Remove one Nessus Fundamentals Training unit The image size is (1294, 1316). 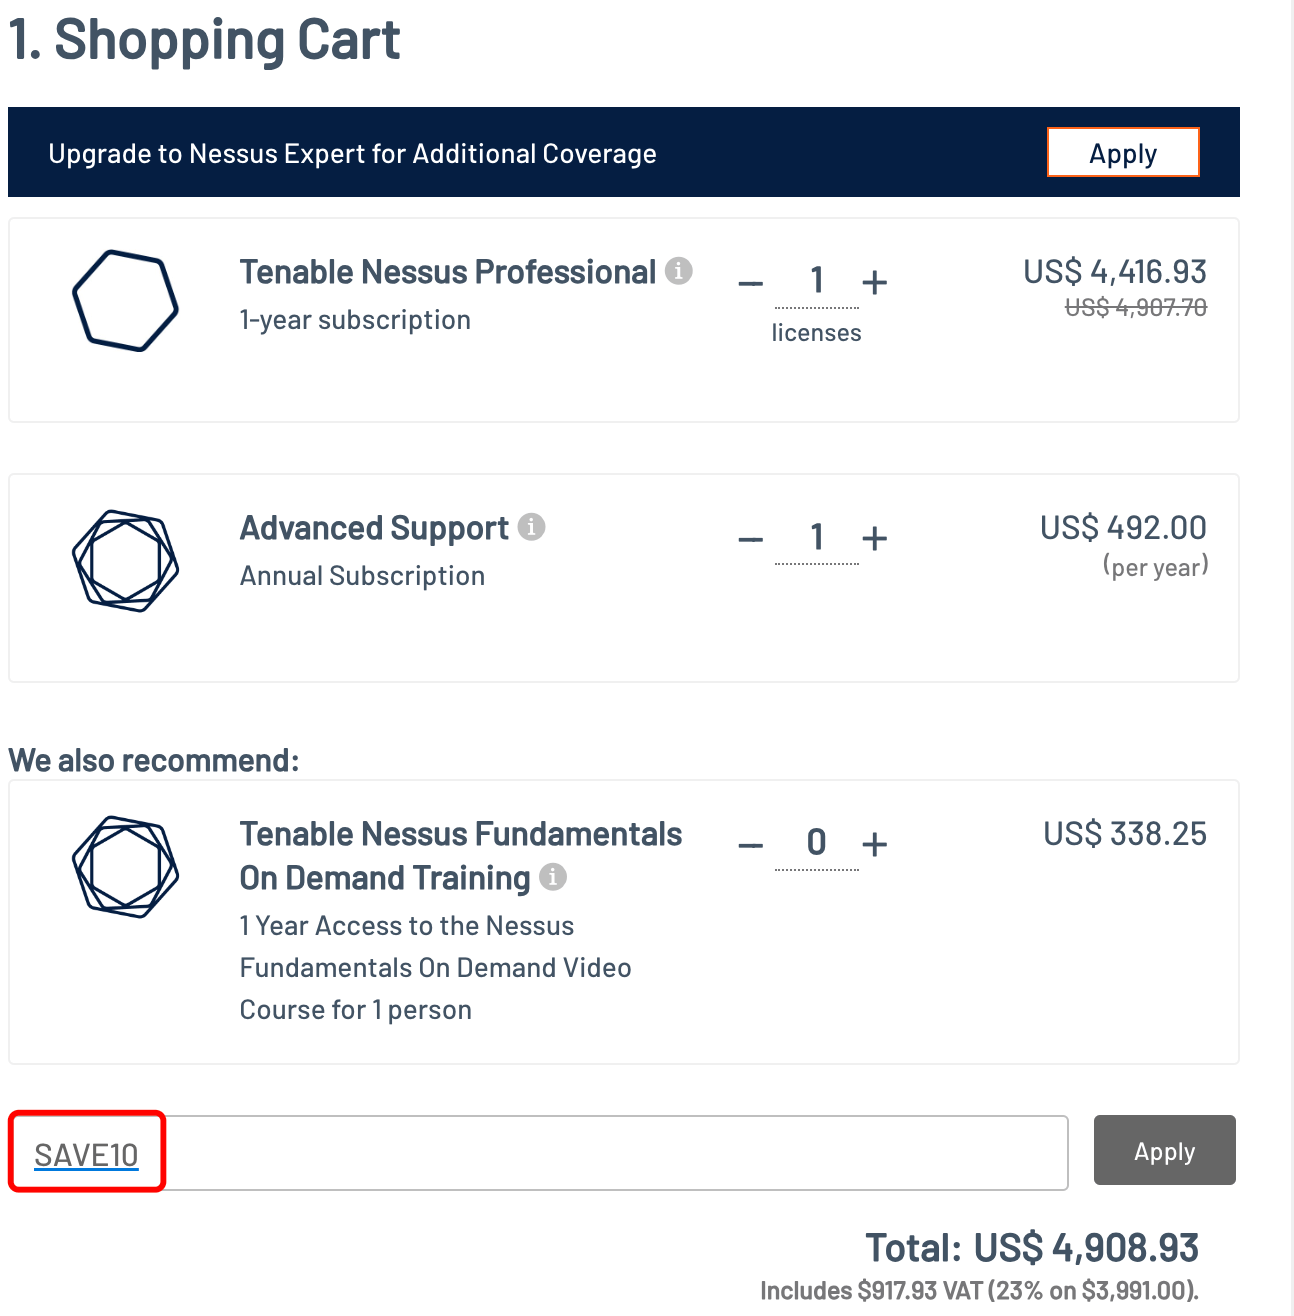751,845
